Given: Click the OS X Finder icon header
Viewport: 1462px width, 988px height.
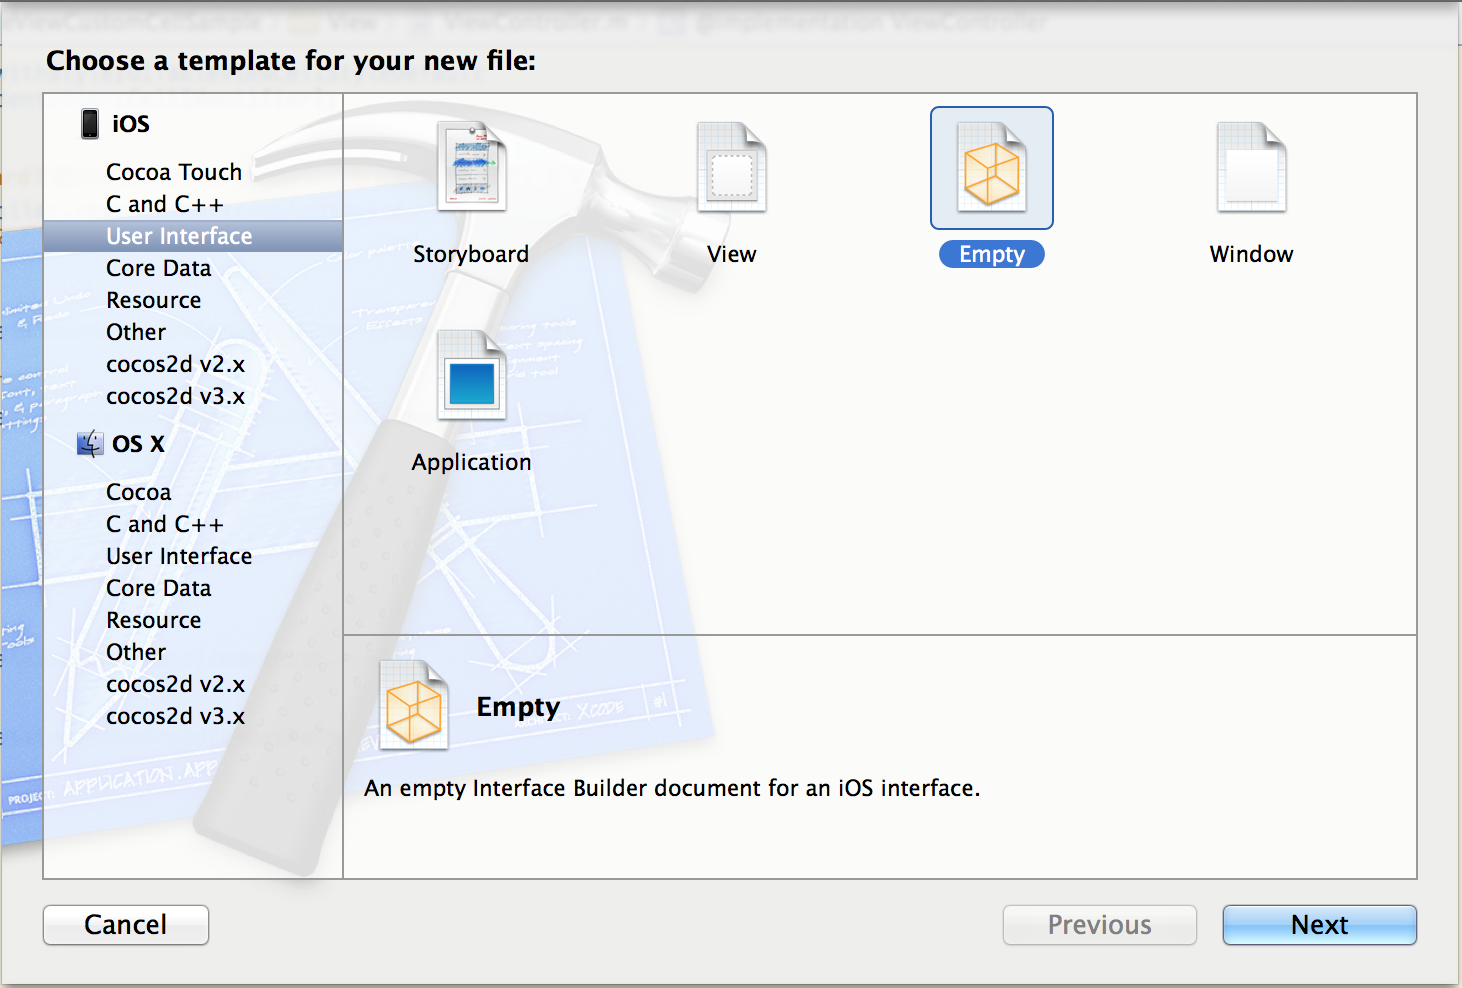Looking at the screenshot, I should 90,444.
